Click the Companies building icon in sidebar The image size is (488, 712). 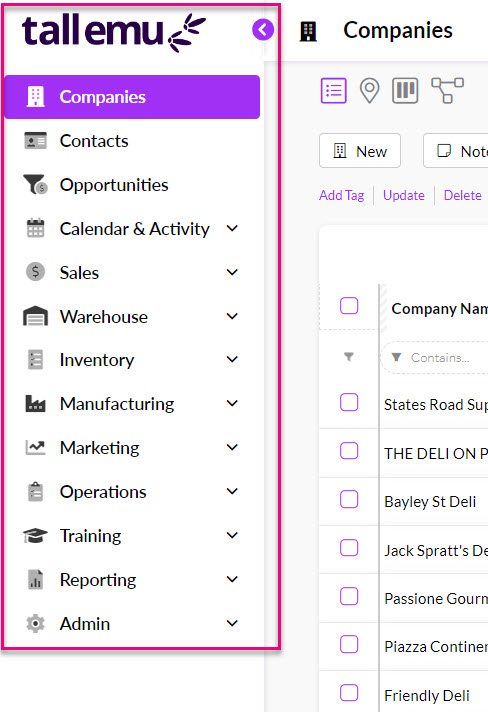pos(35,97)
